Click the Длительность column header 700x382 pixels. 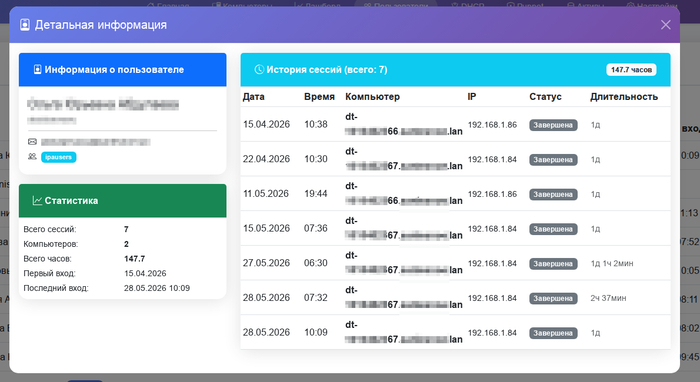[x=624, y=97]
